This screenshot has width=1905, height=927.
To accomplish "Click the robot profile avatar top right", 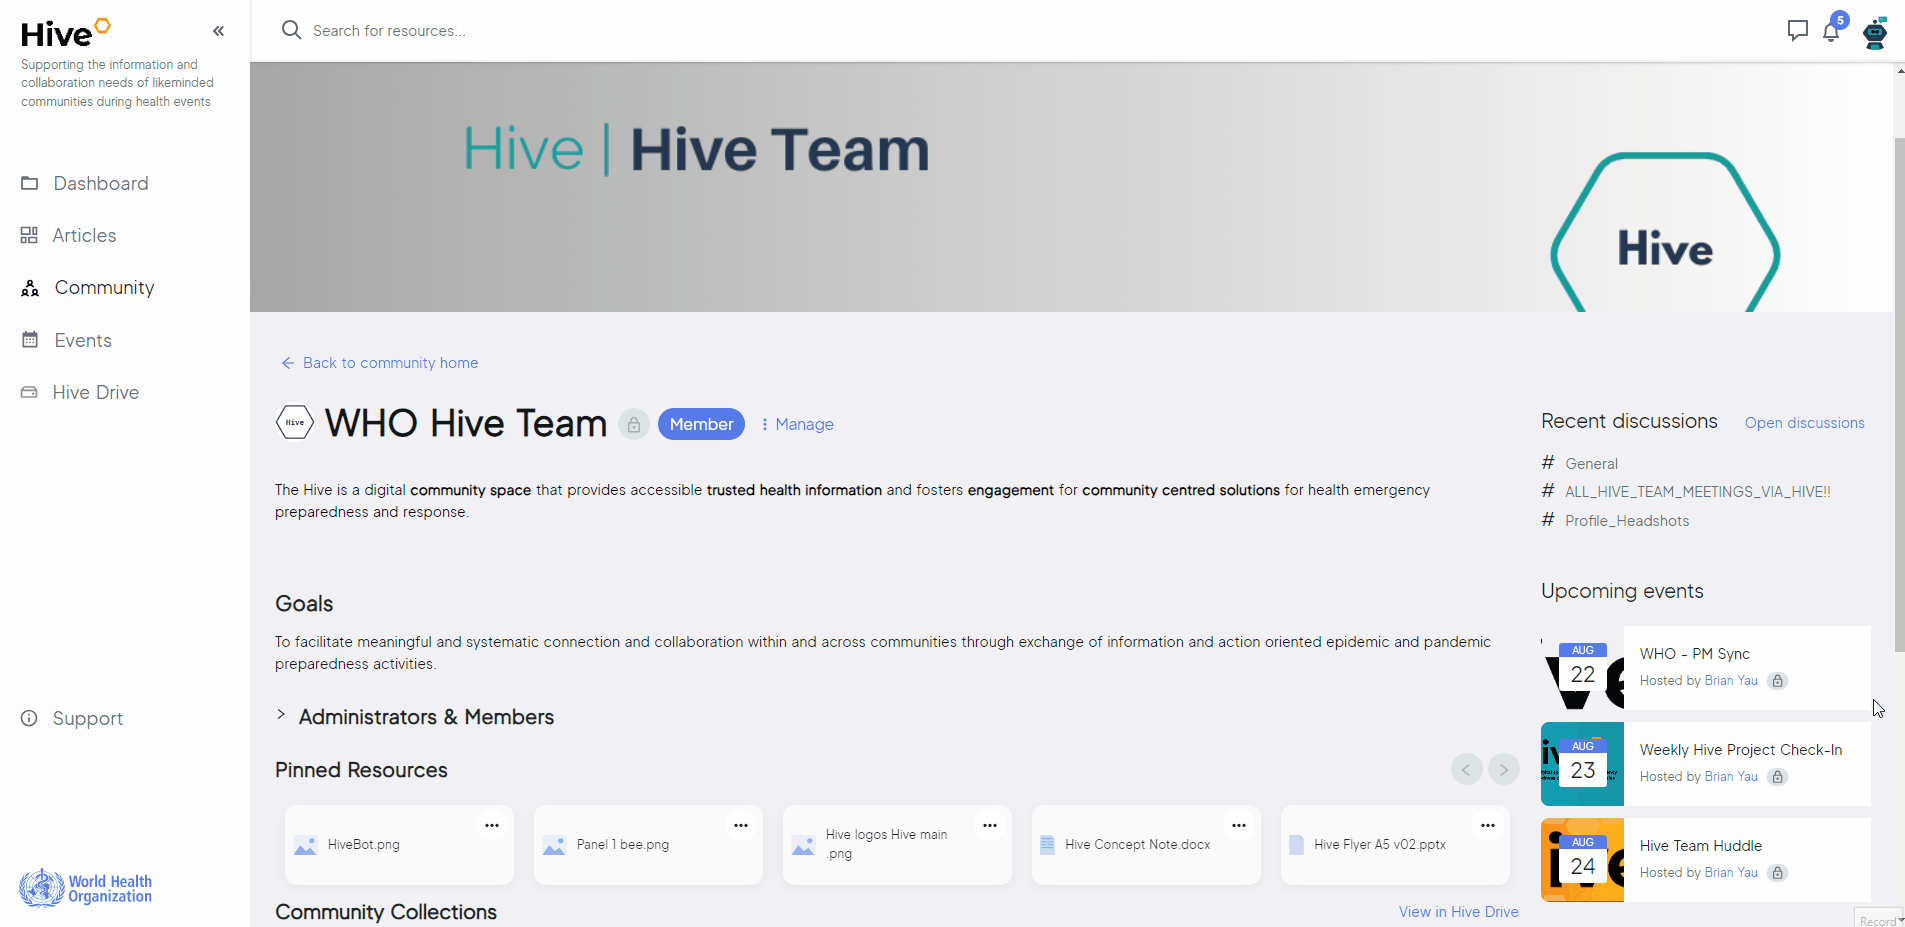I will (1876, 33).
